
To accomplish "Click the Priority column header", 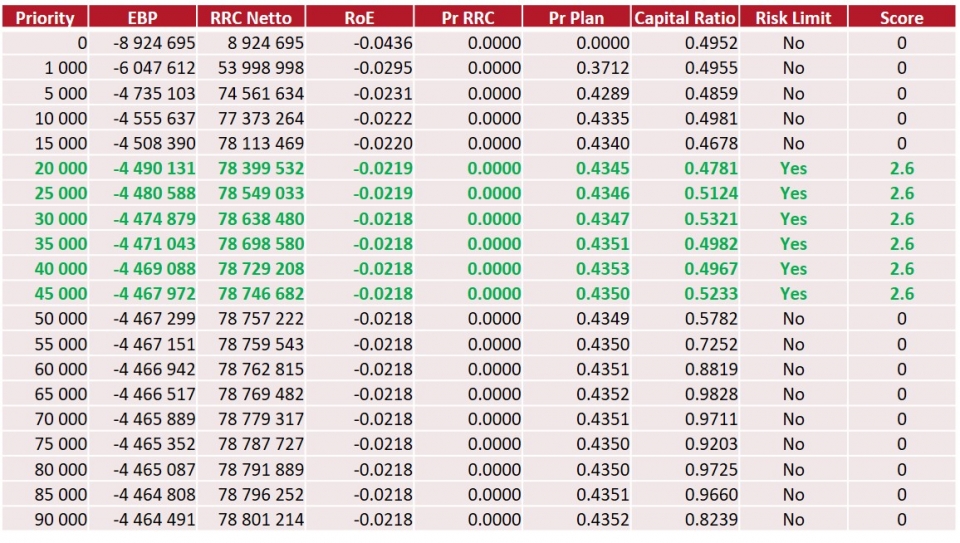I will [45, 18].
